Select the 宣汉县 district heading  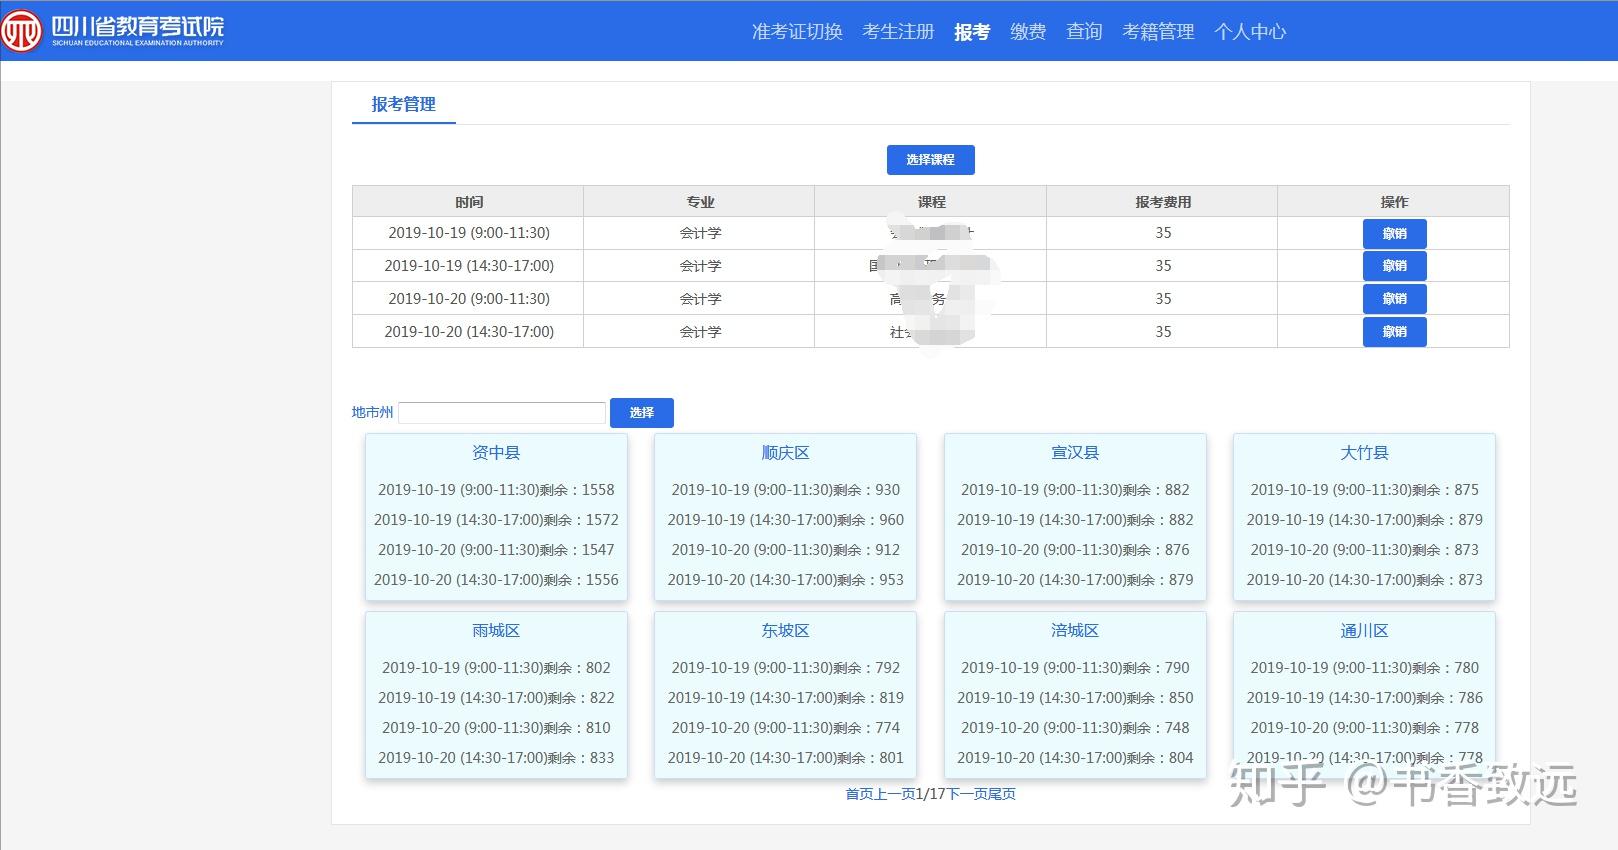pyautogui.click(x=1075, y=453)
